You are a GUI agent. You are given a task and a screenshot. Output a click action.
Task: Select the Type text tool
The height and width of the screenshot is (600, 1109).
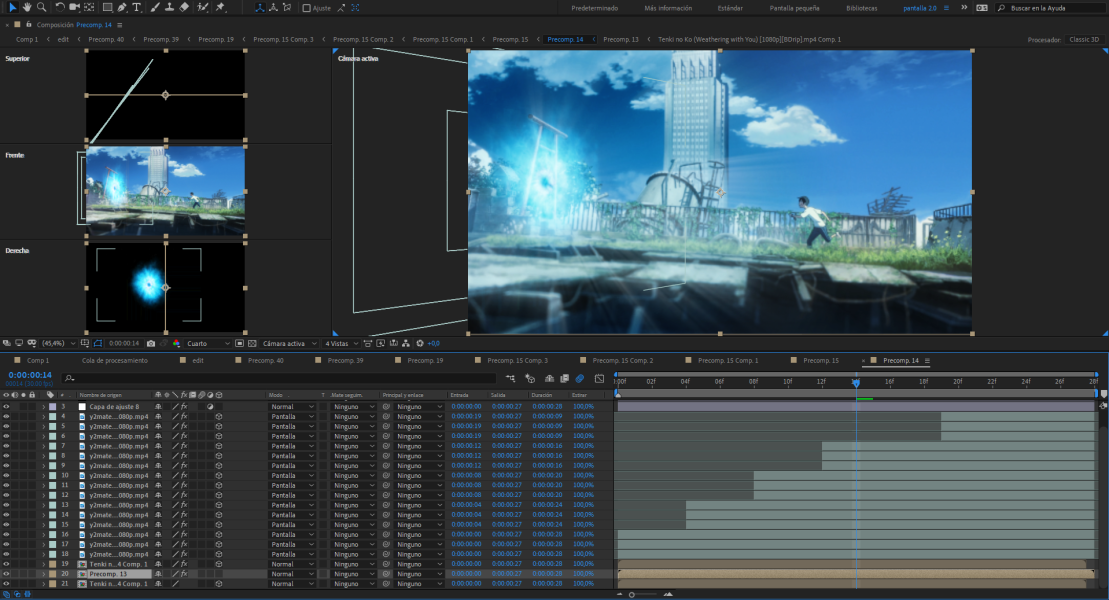tap(137, 7)
